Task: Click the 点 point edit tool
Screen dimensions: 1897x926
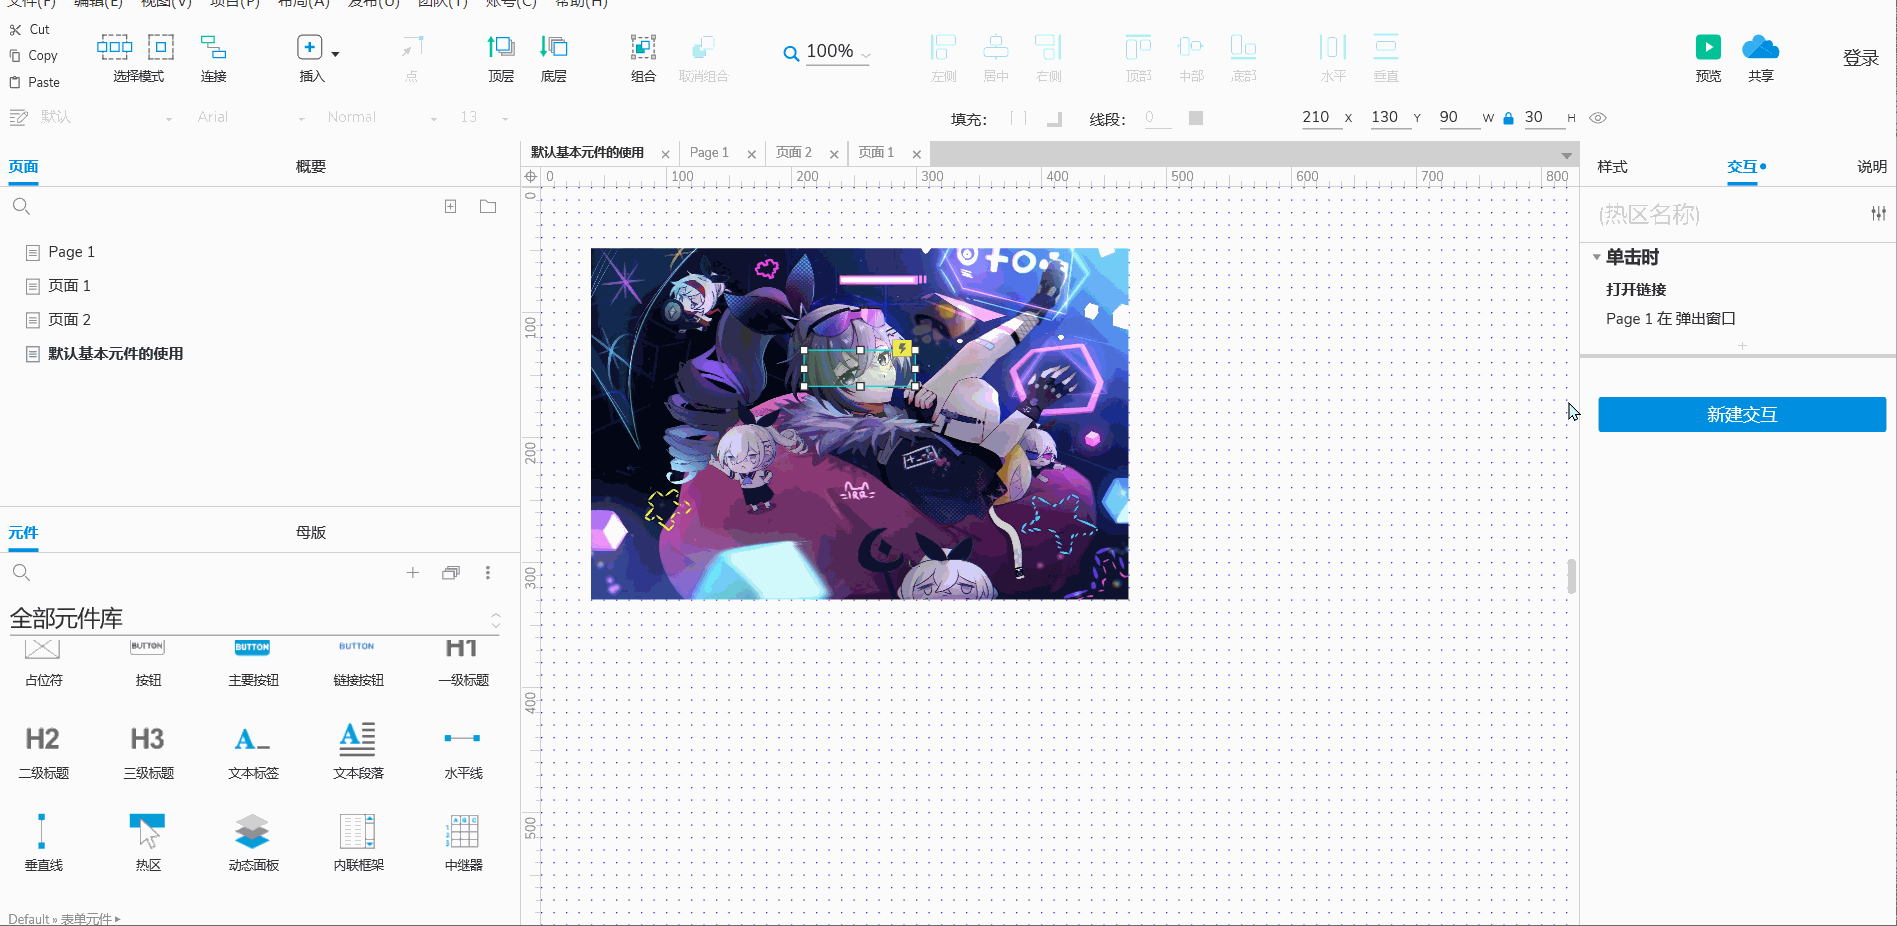Action: point(412,47)
